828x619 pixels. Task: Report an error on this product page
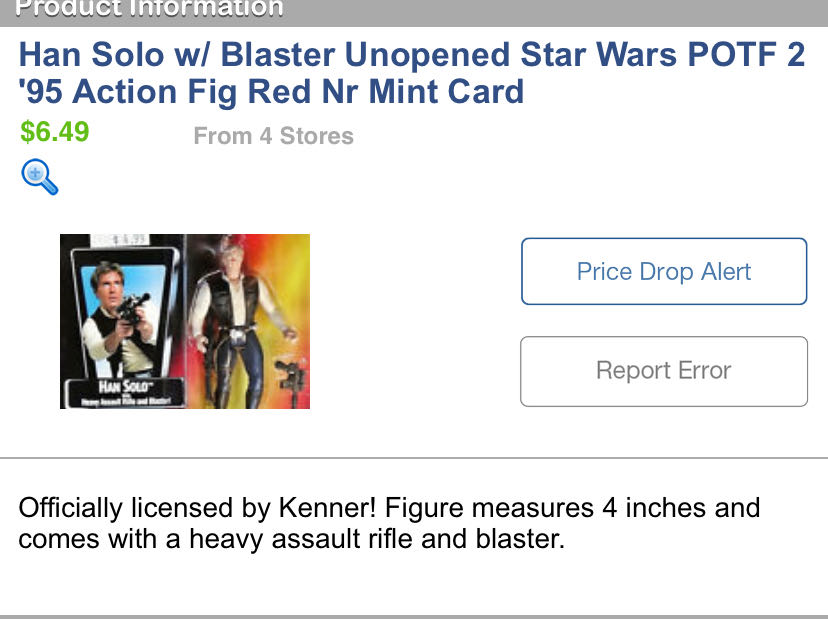point(663,371)
